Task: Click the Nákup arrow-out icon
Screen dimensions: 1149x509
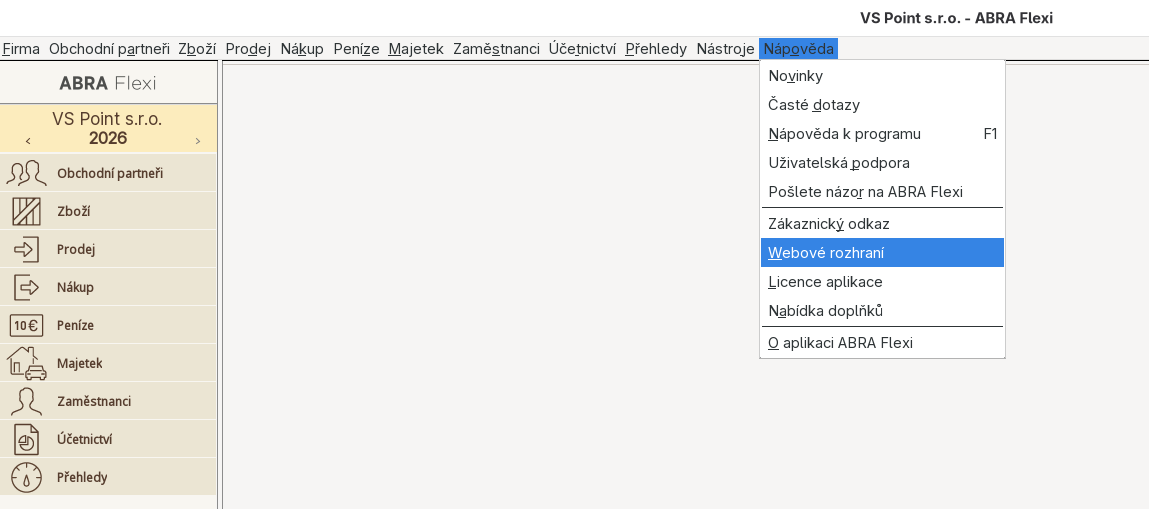Action: [x=26, y=287]
